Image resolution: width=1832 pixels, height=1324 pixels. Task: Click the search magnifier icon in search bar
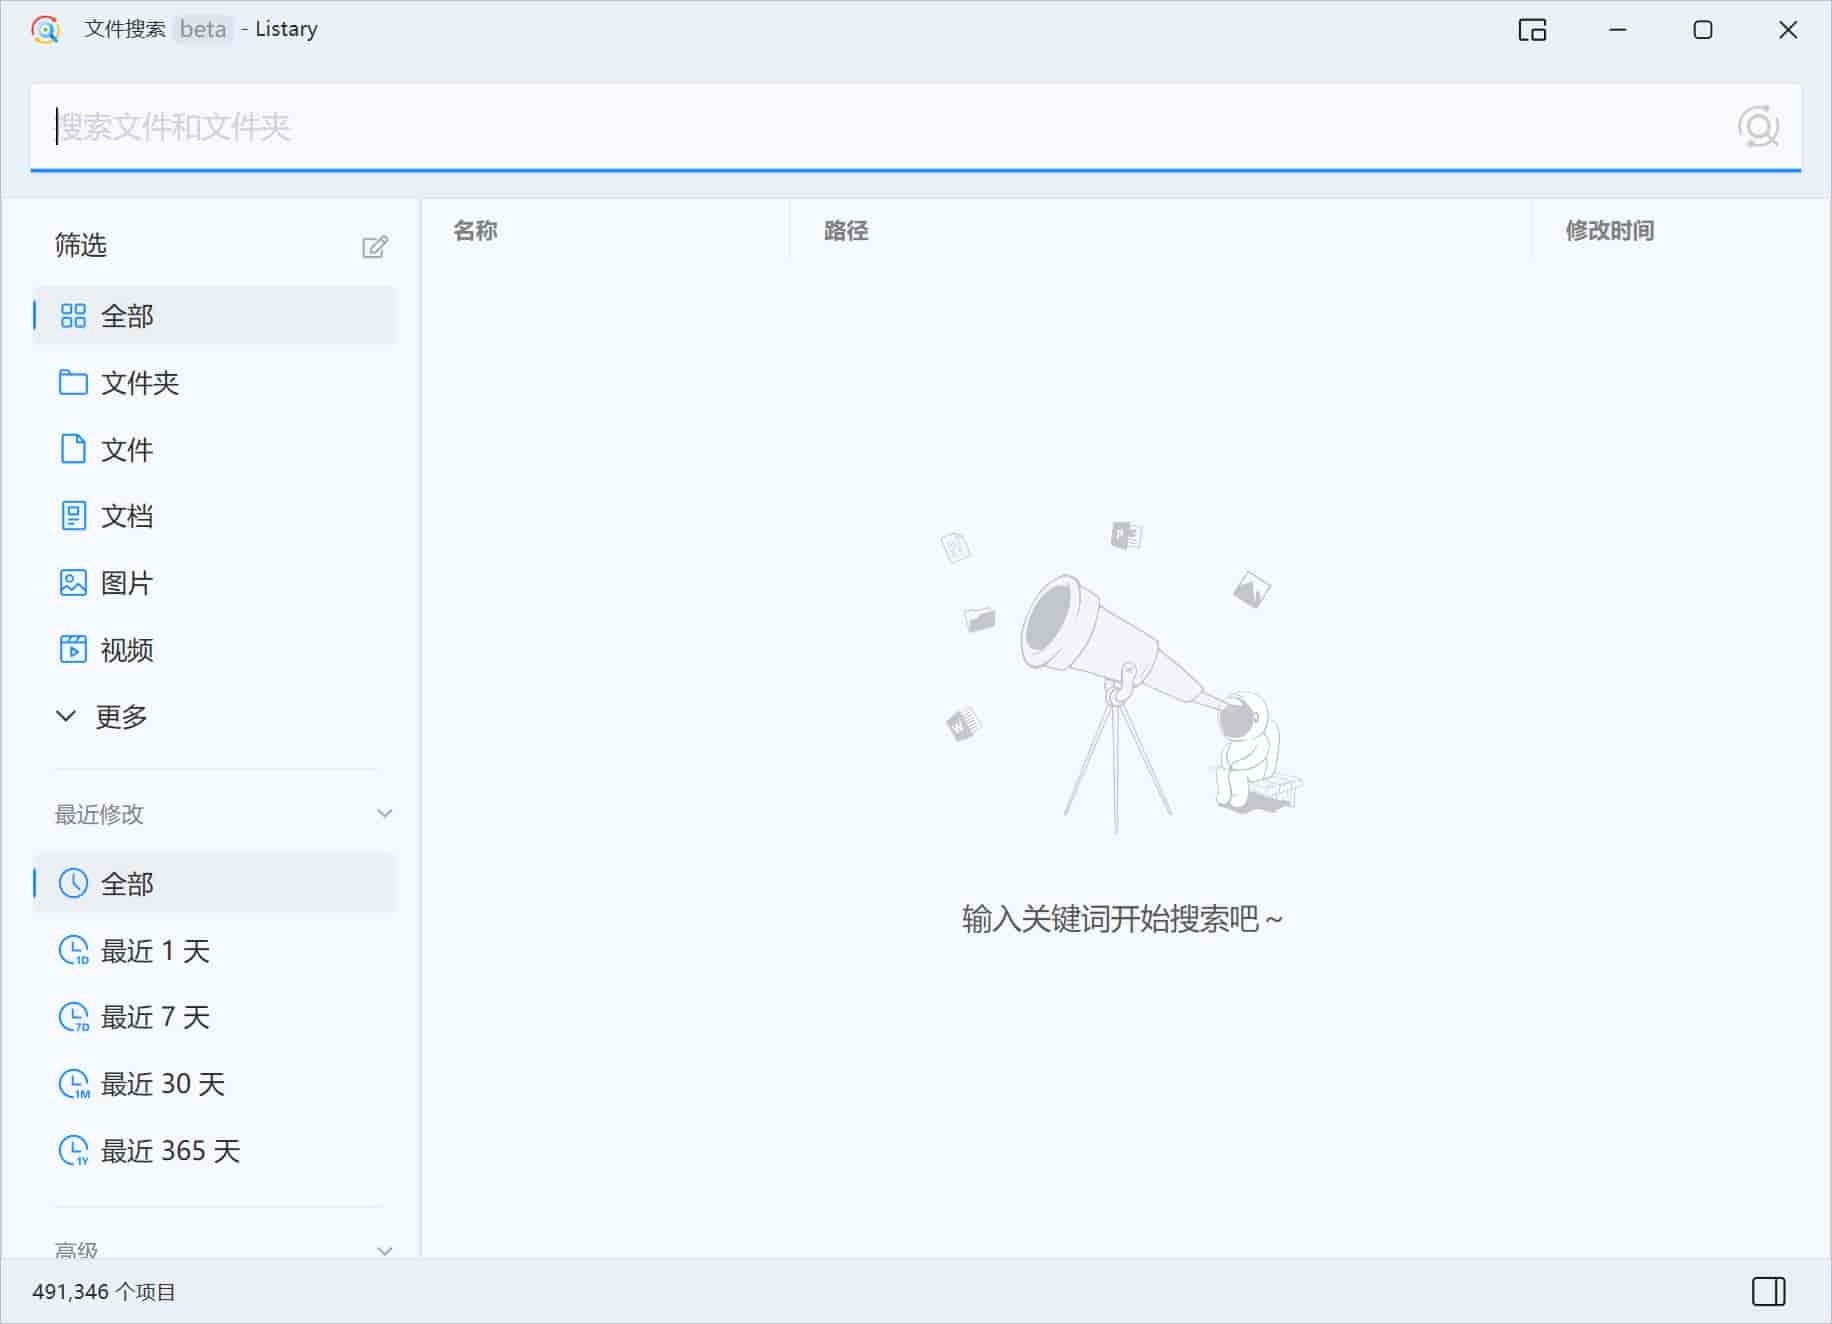(x=1760, y=128)
